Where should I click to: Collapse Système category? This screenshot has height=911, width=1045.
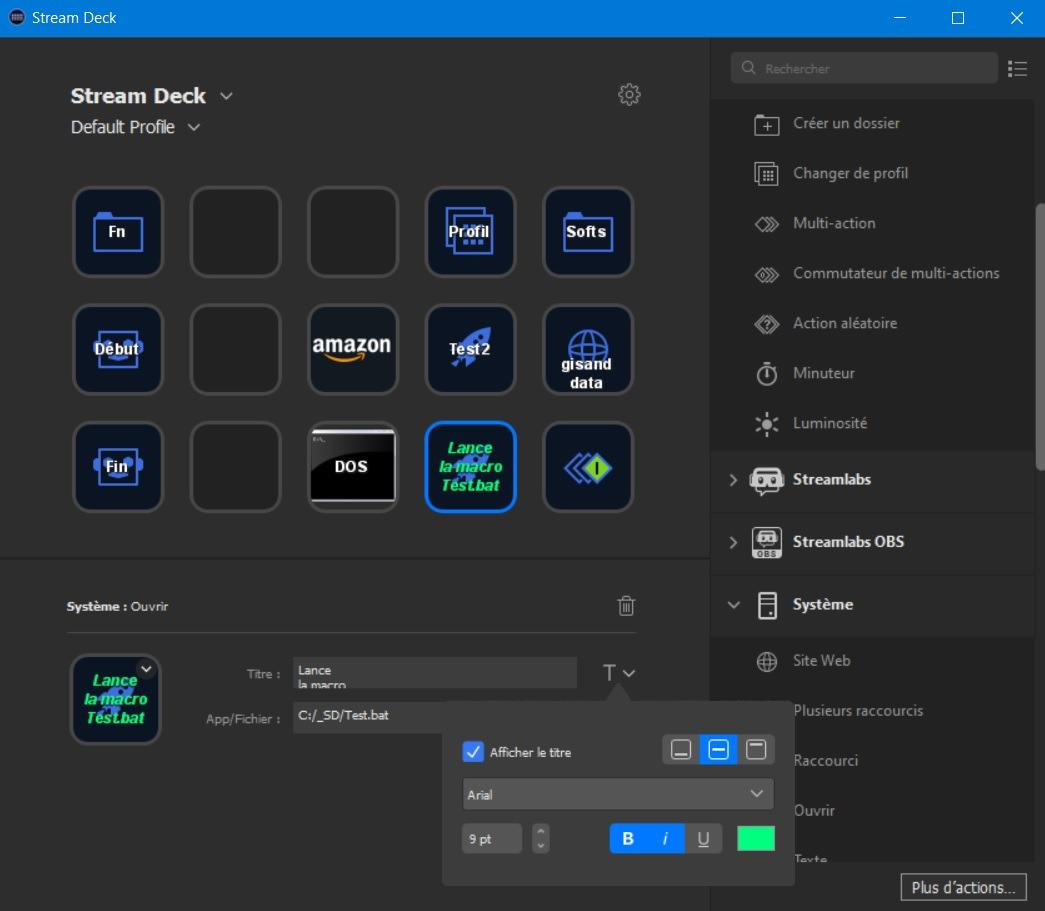(x=734, y=605)
